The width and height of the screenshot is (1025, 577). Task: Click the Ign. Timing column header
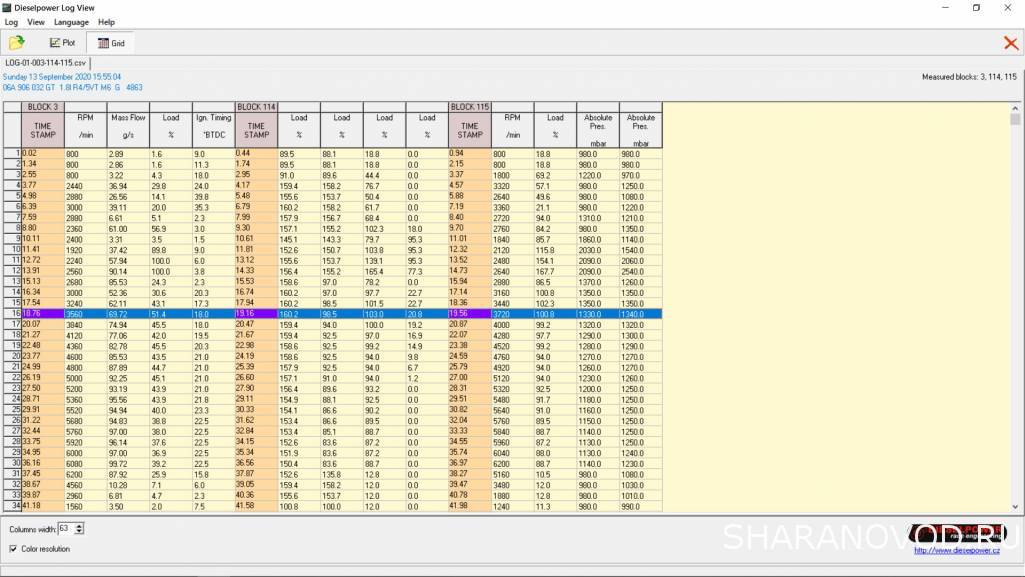coord(213,118)
